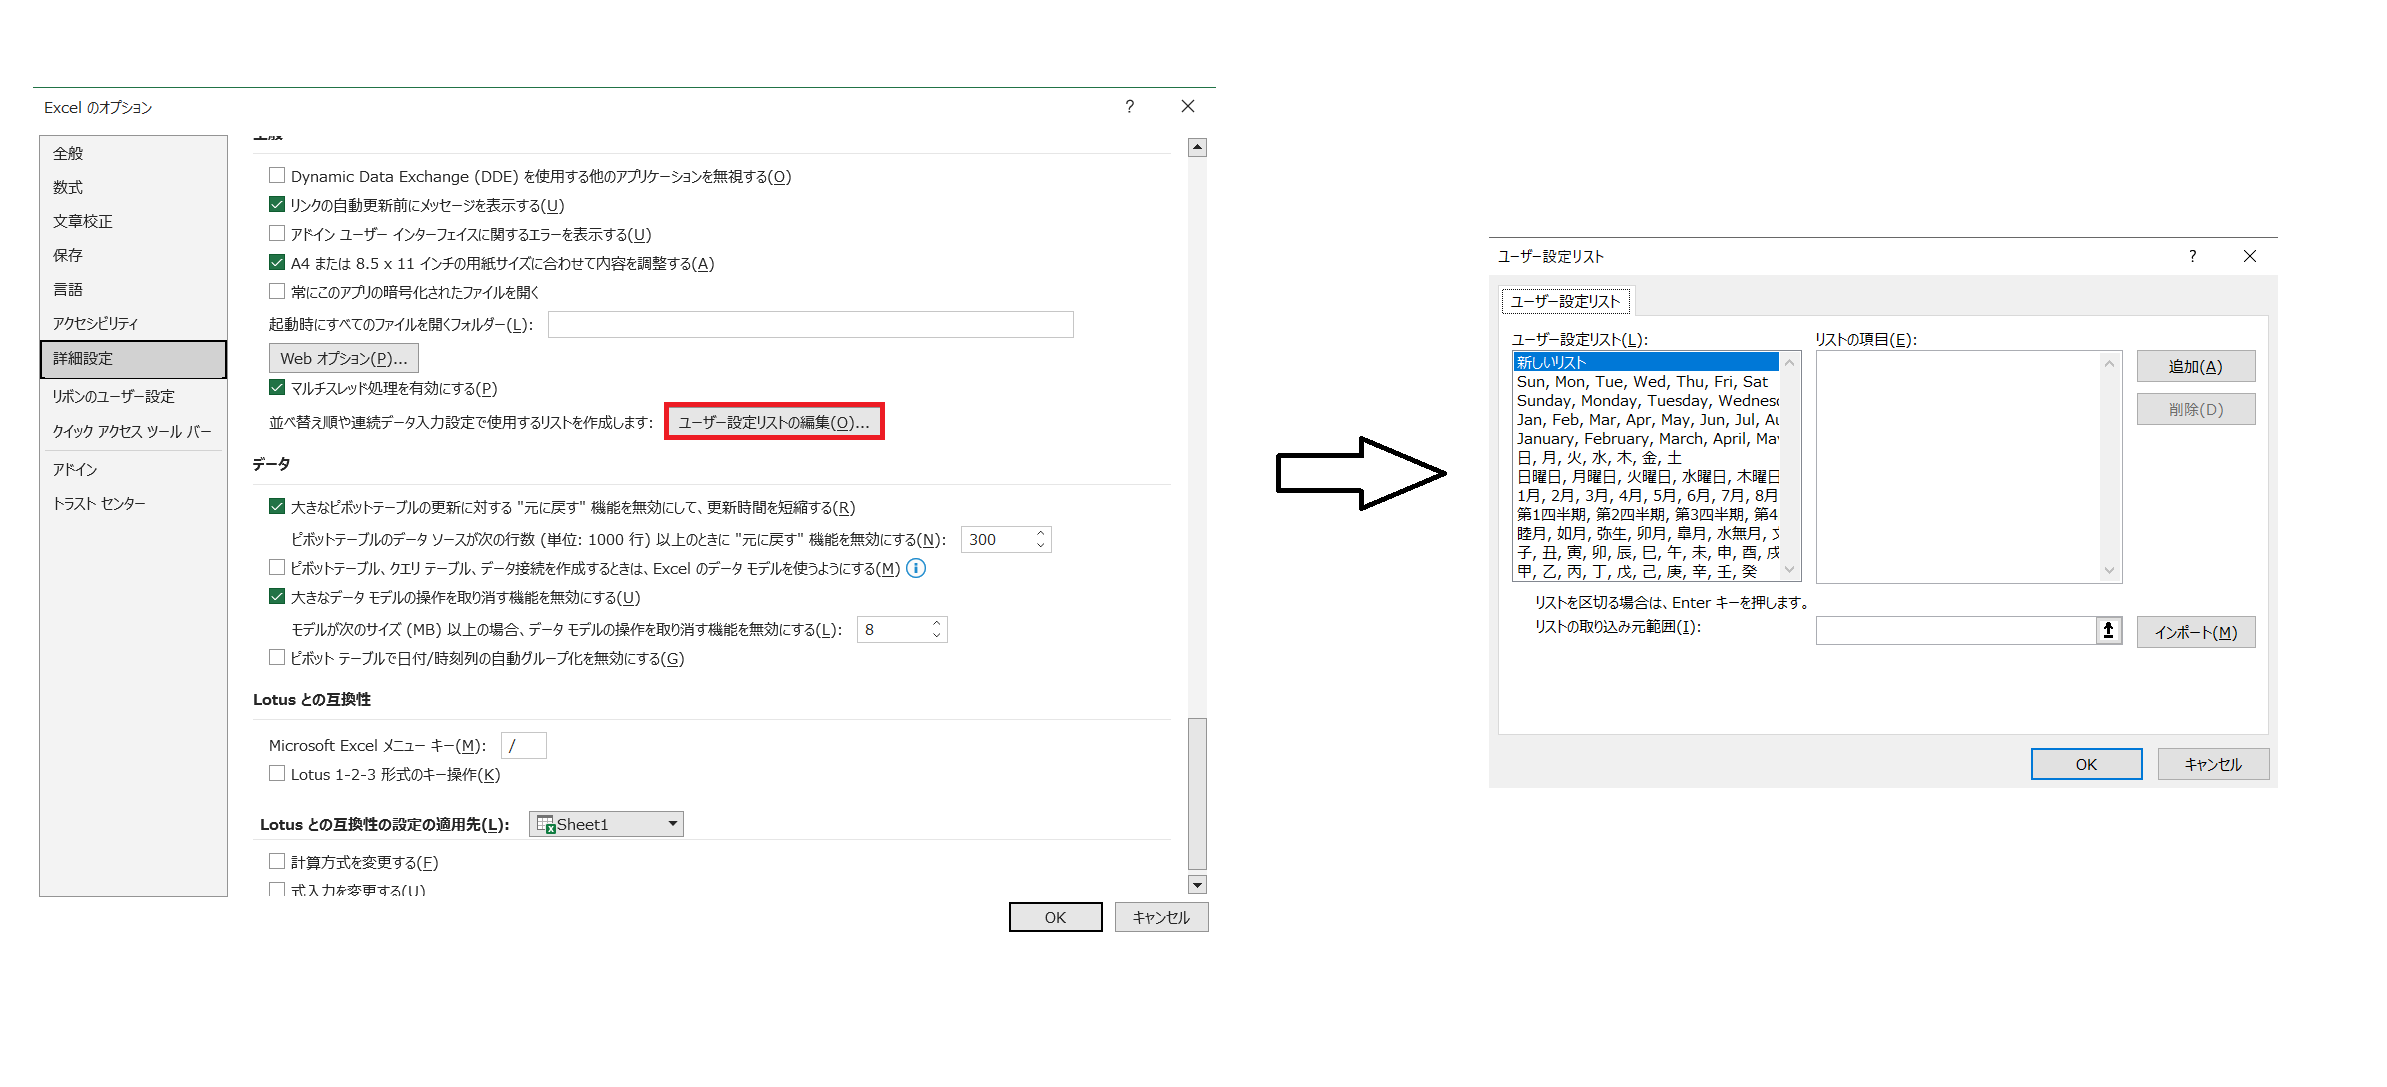The image size is (2387, 1087).
Task: Click the help icon on the ユーザー設定リスト dialog
Action: (x=2193, y=256)
